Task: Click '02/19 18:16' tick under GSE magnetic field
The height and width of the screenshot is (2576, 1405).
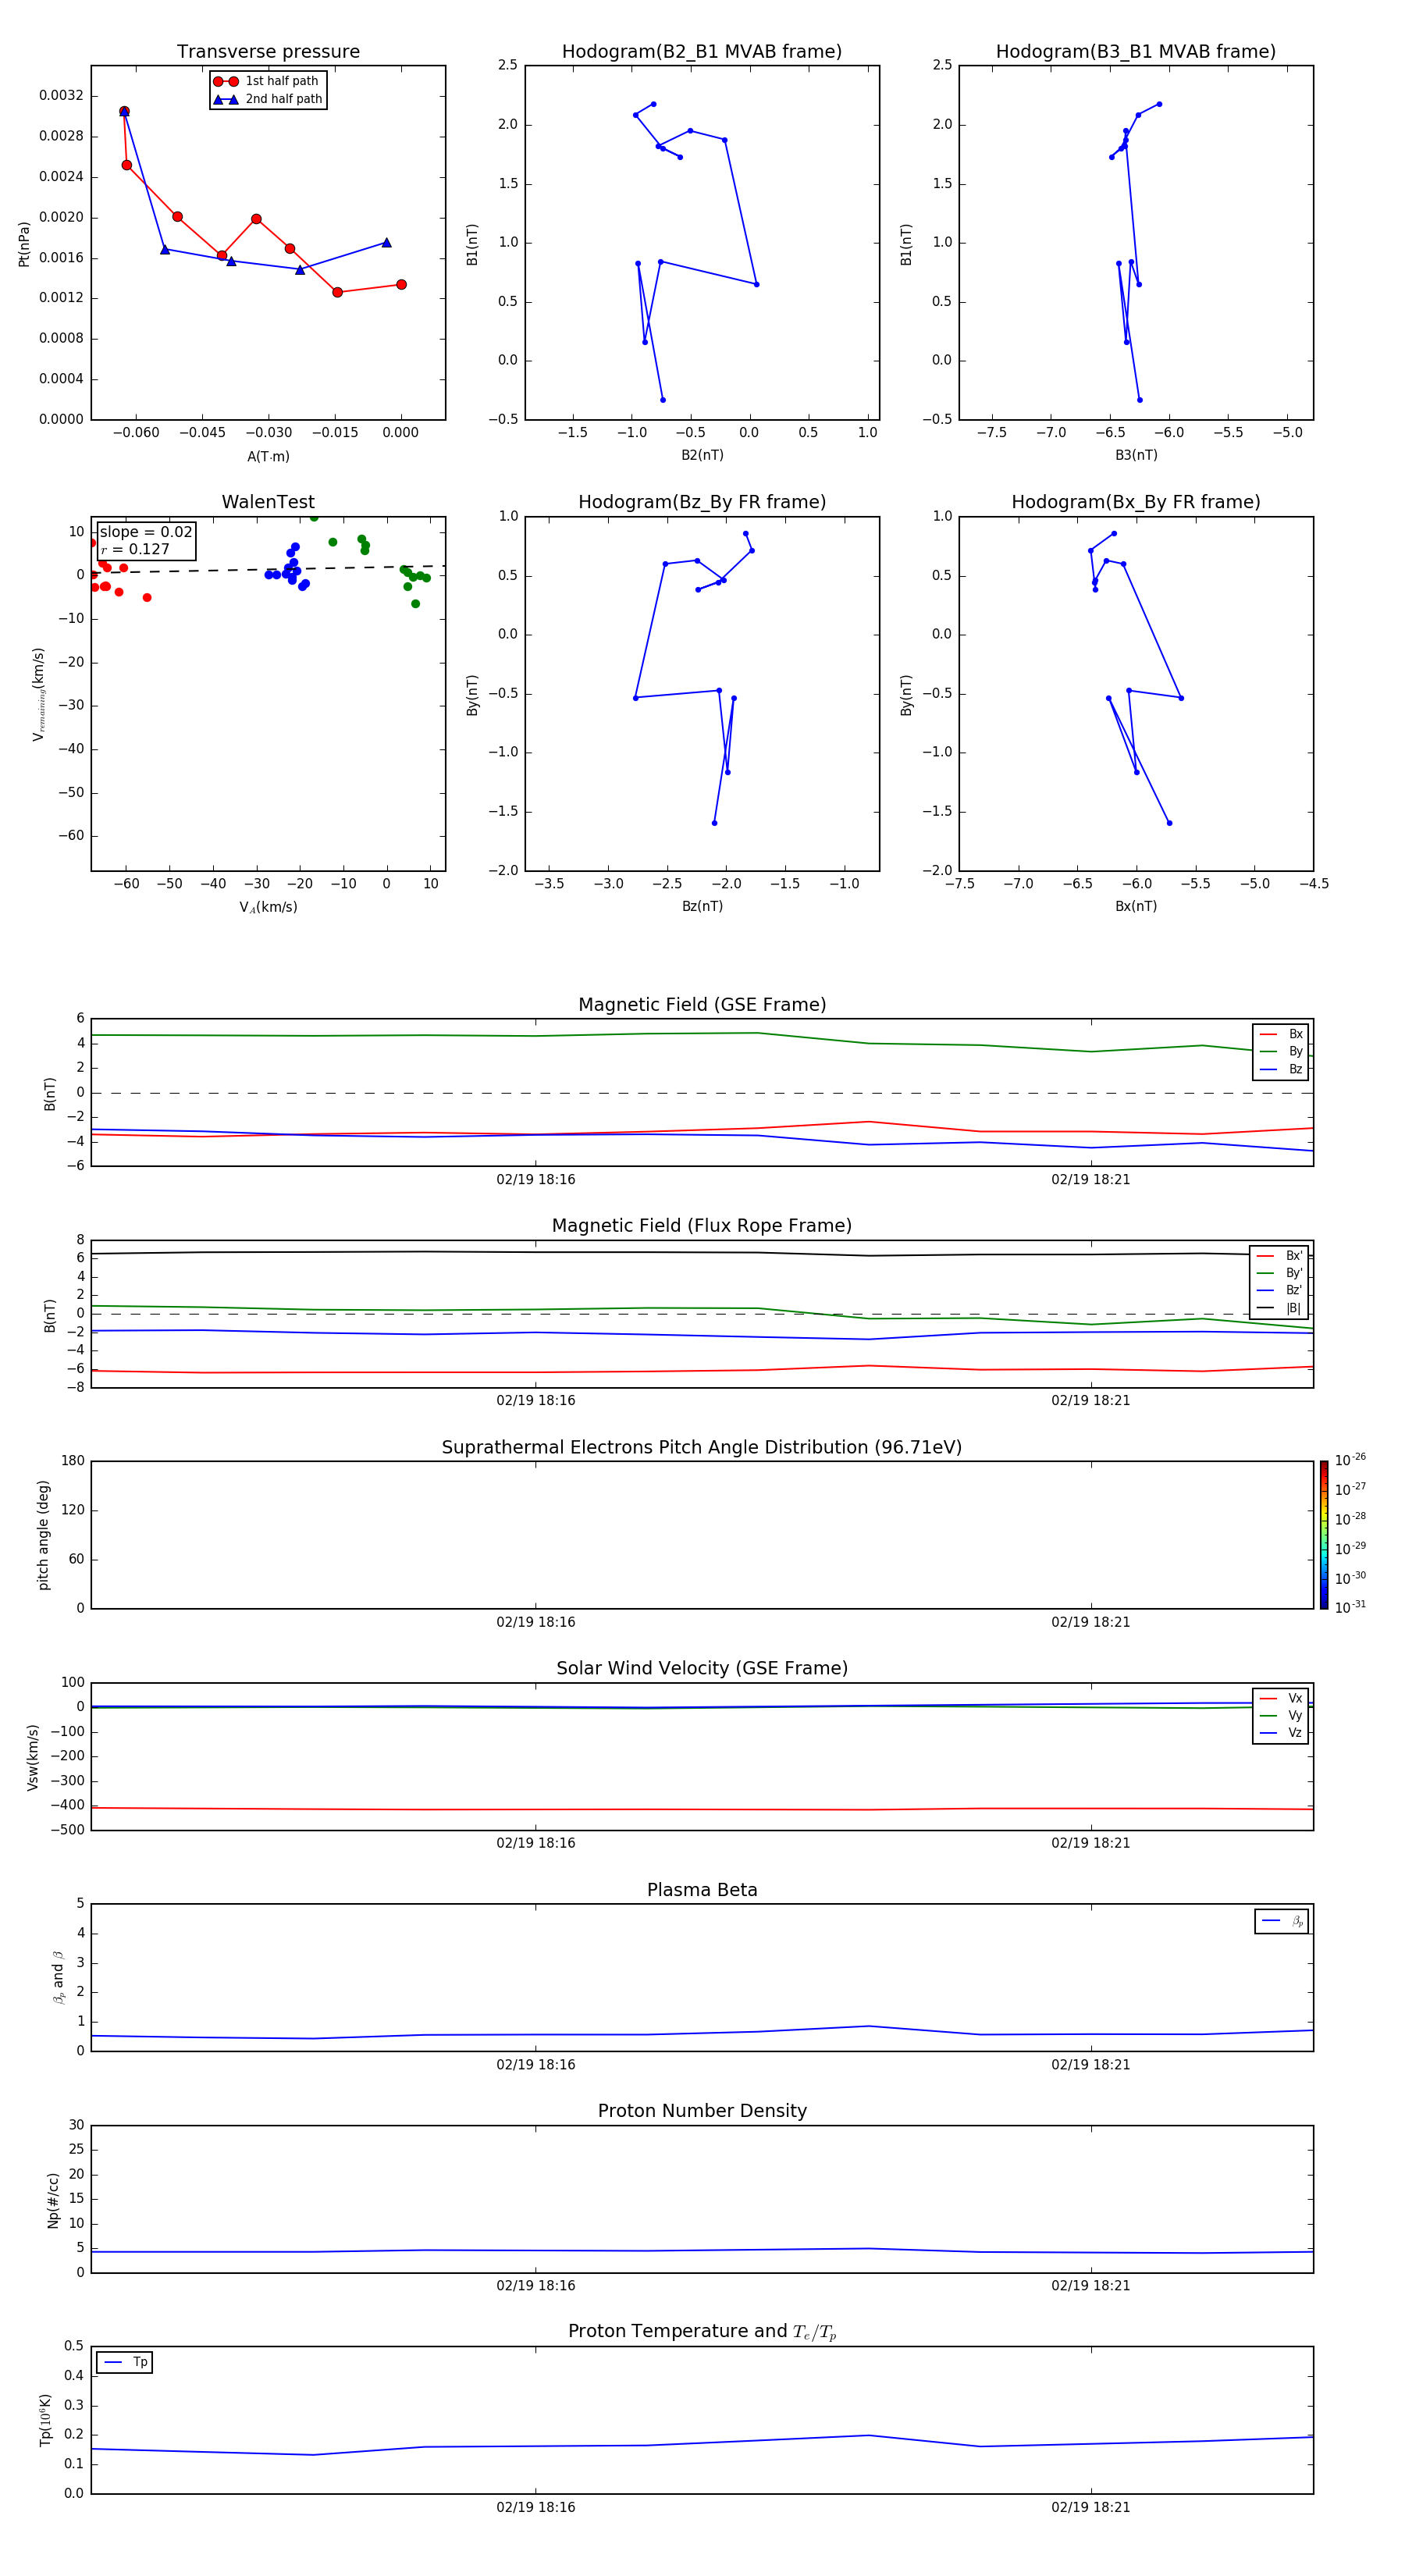Action: 536,1179
